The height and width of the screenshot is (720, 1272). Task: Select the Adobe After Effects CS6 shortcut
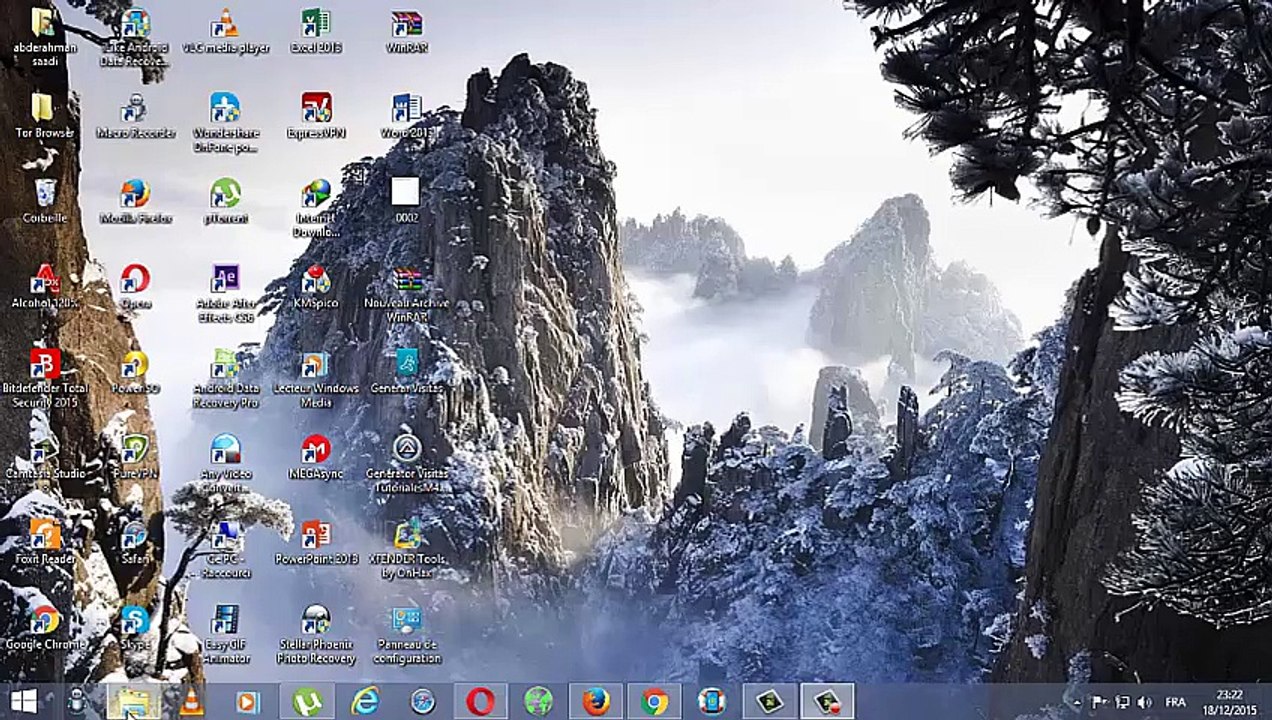(225, 292)
